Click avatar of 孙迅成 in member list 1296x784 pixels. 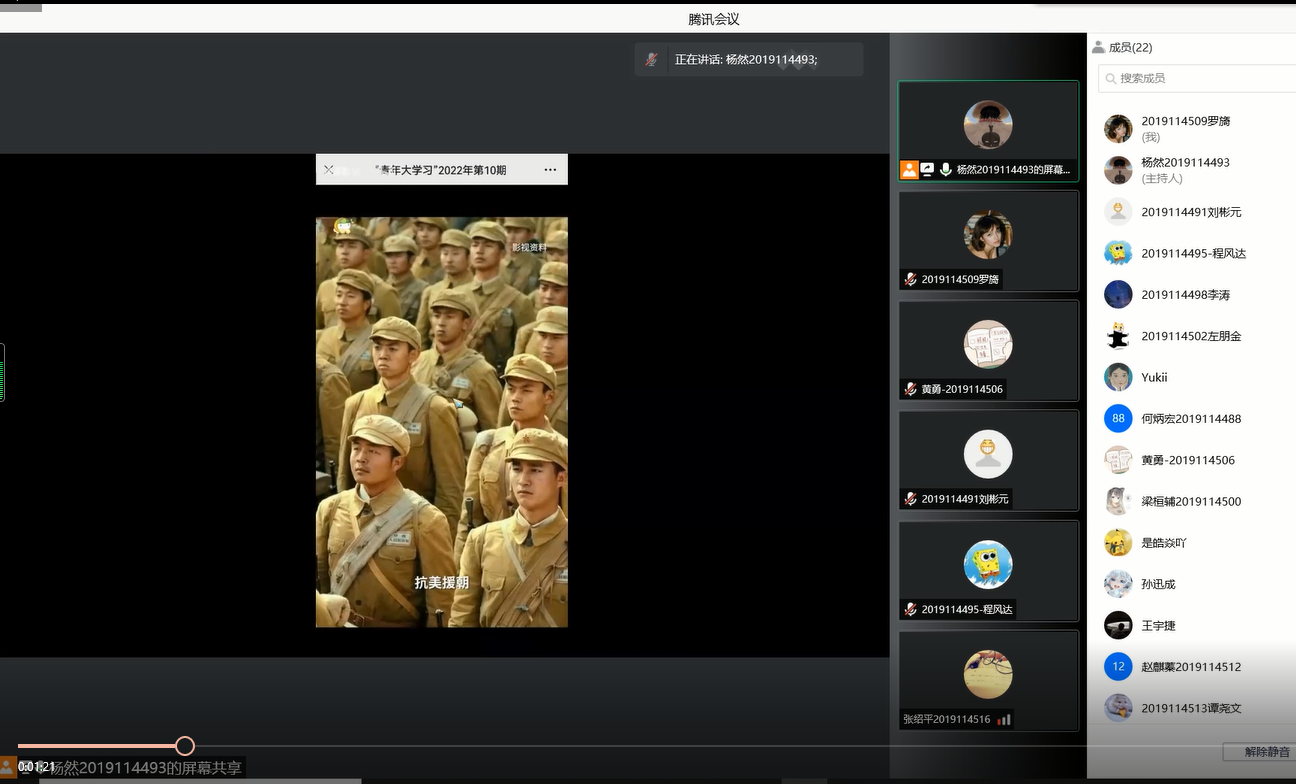click(1118, 584)
